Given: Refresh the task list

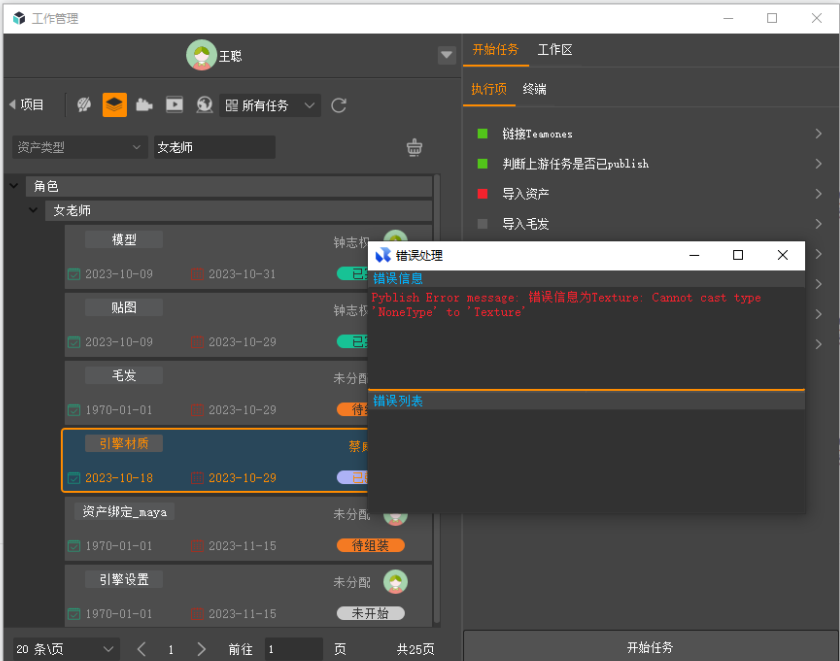Looking at the screenshot, I should [x=339, y=105].
